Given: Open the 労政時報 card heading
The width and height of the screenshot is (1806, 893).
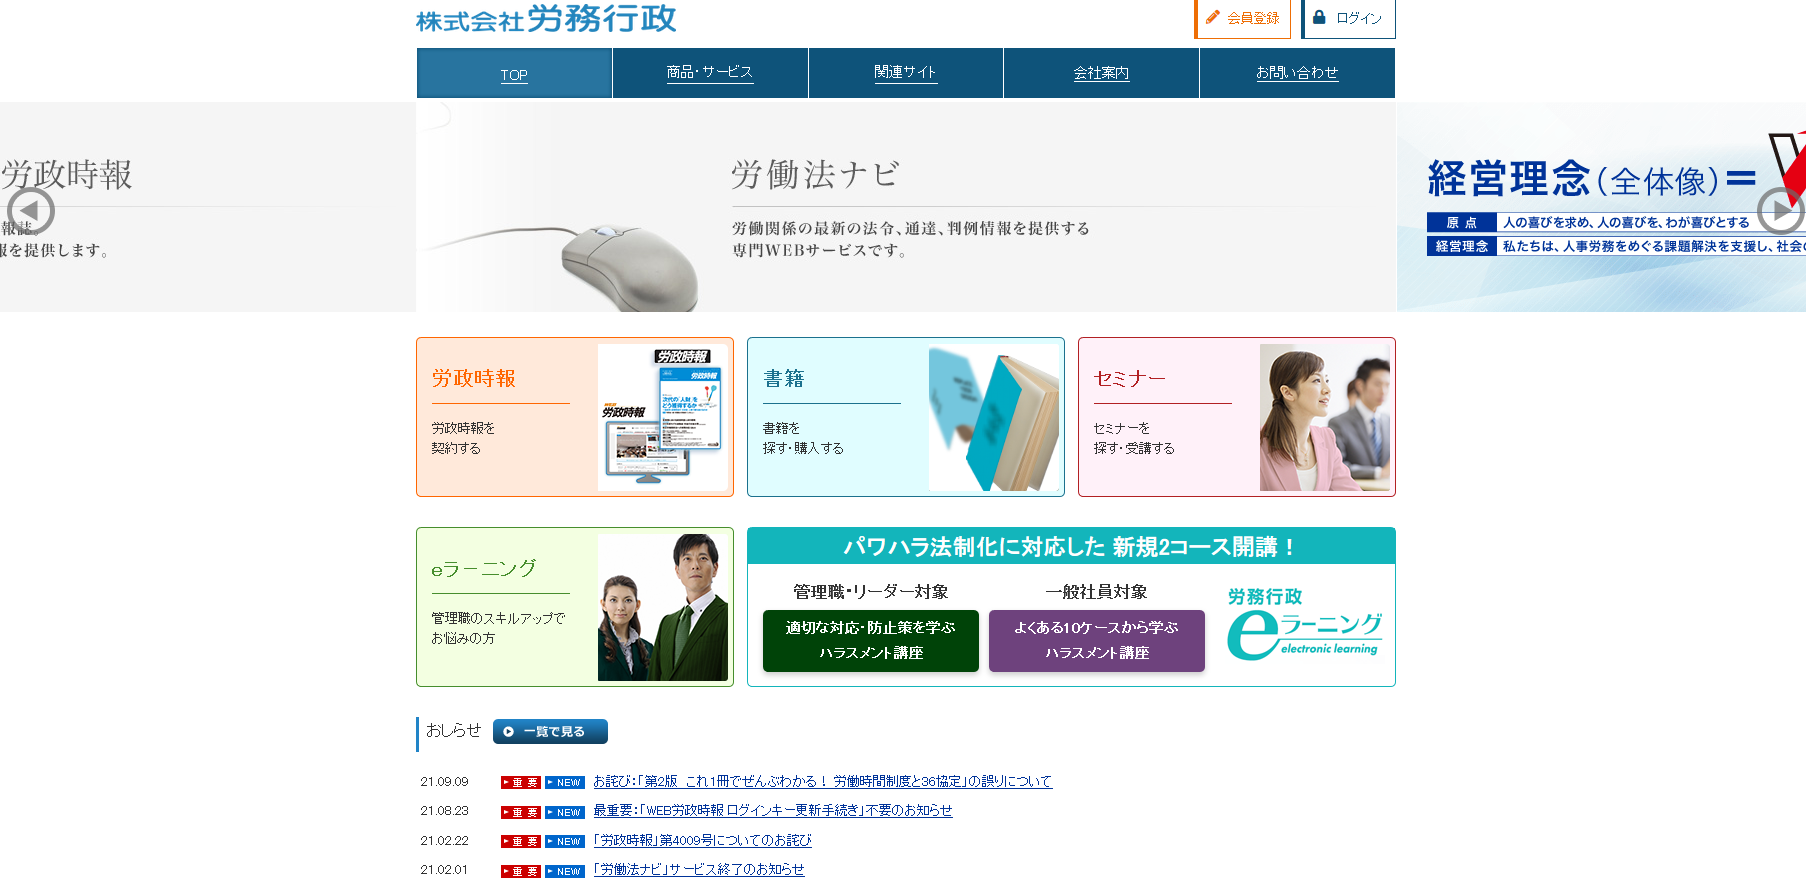Looking at the screenshot, I should (474, 378).
